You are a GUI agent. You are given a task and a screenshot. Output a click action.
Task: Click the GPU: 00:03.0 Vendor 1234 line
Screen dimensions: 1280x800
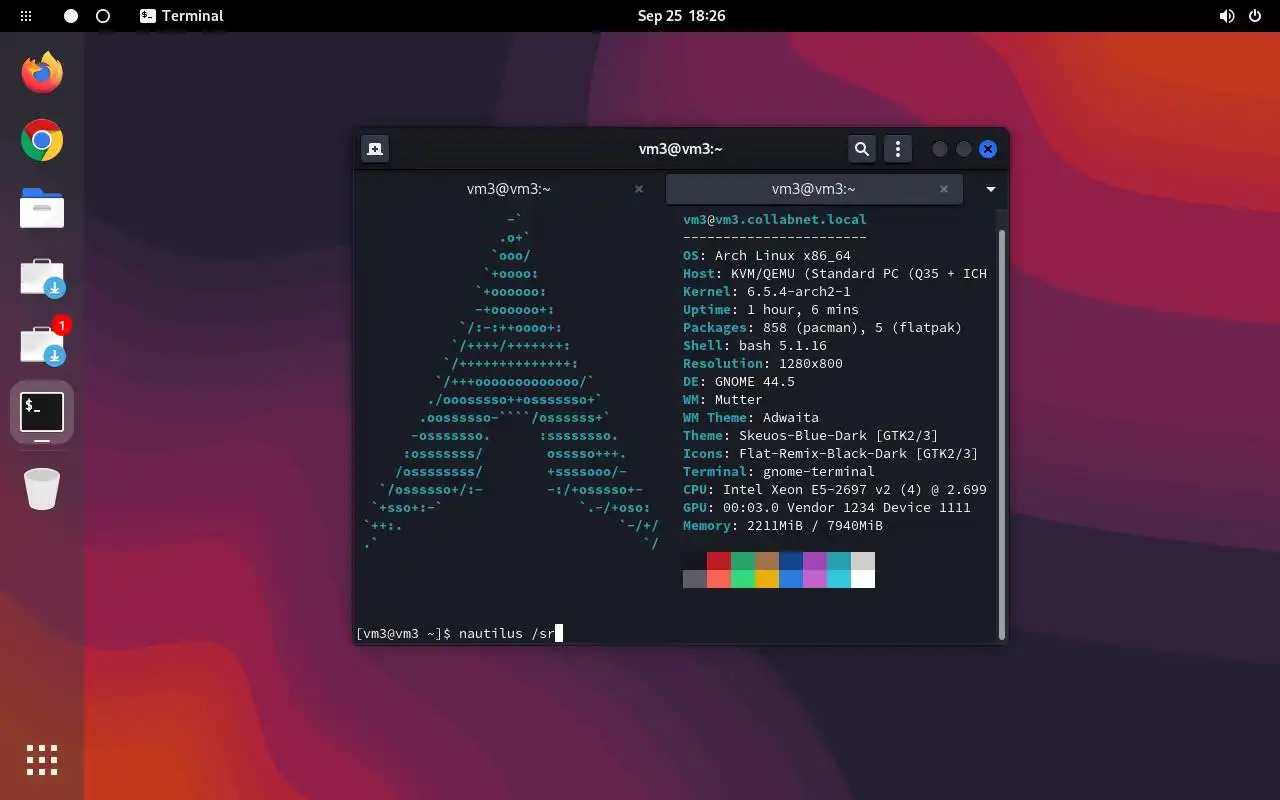point(827,508)
